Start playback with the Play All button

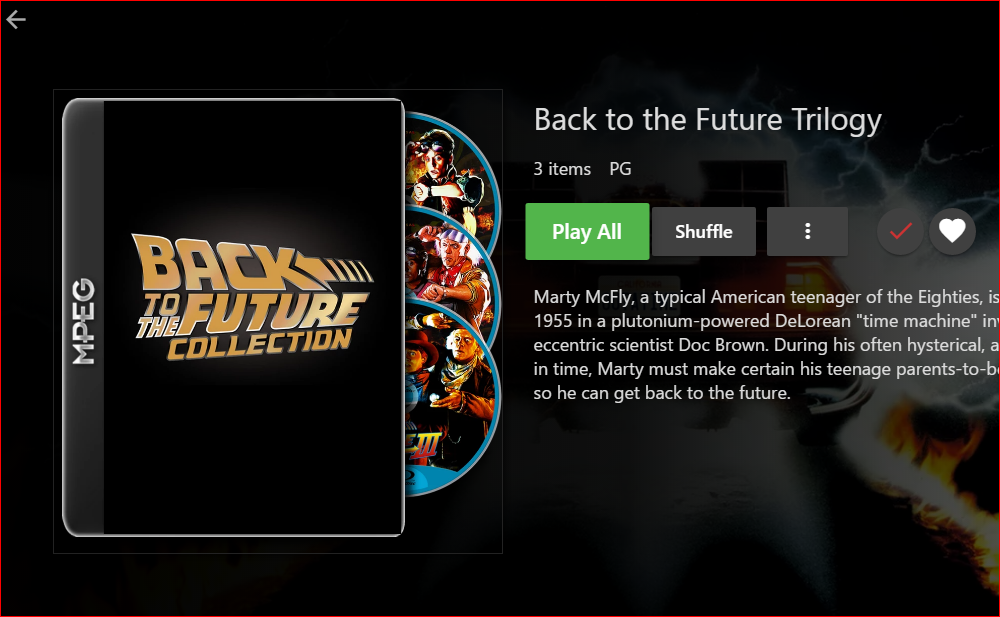click(x=587, y=232)
